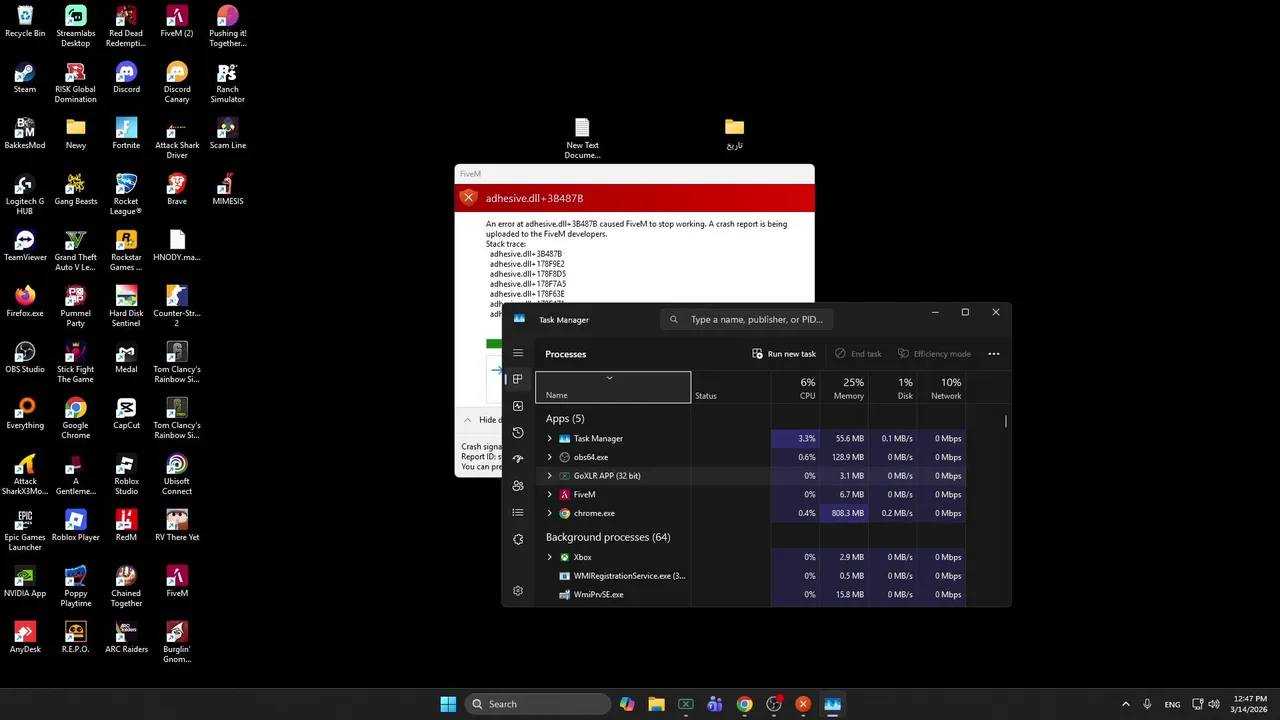The height and width of the screenshot is (720, 1280).
Task: Select the Ubisoft Connect desktop icon
Action: click(x=177, y=475)
